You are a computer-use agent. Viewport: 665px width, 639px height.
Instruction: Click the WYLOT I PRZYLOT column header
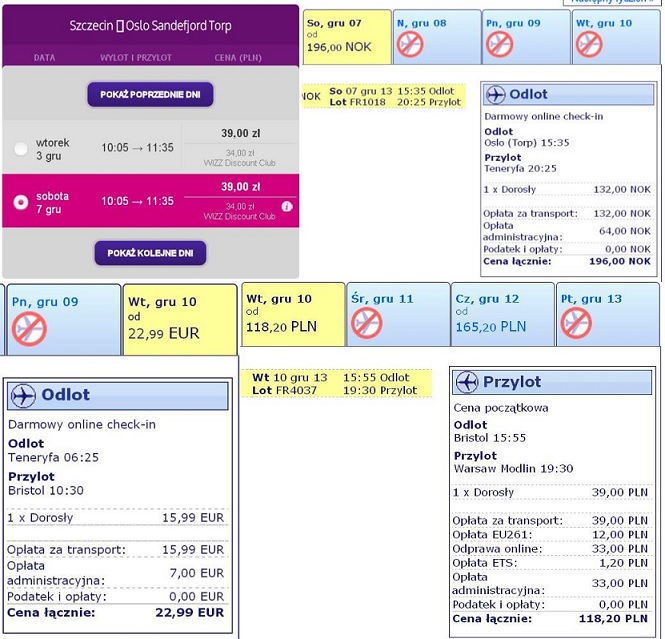(136, 58)
